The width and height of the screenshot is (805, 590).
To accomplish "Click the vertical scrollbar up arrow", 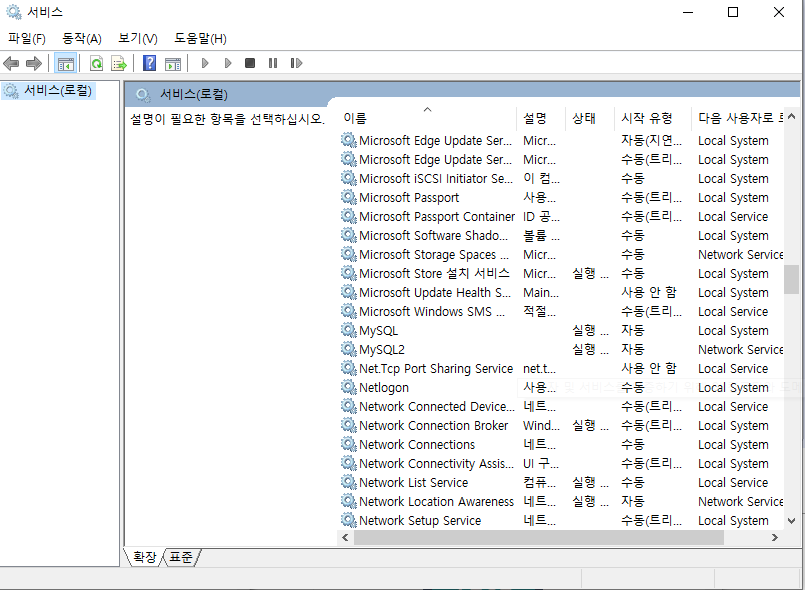I will pyautogui.click(x=791, y=117).
